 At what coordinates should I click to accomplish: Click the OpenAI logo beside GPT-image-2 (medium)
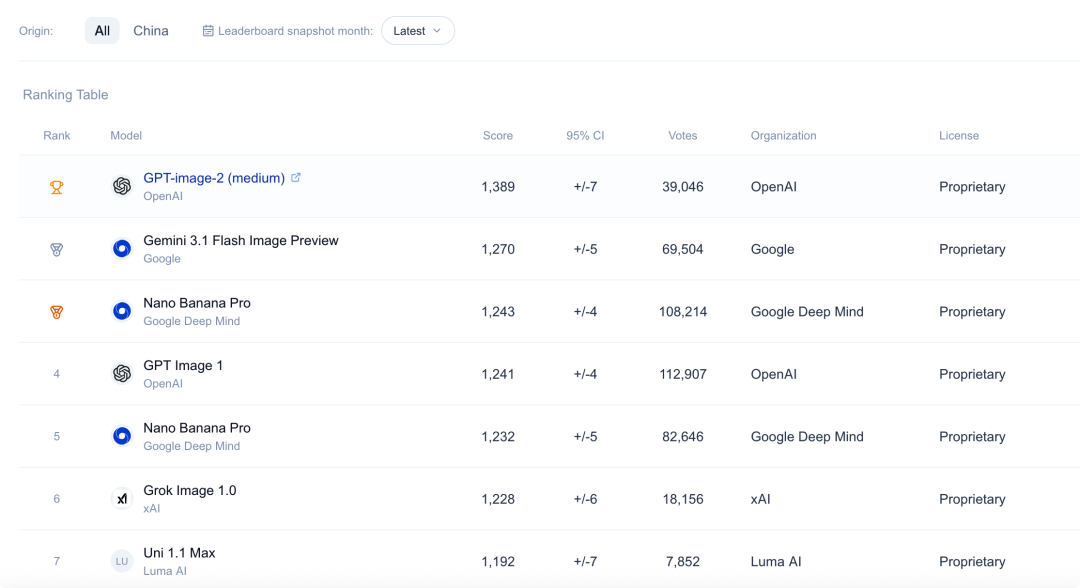tap(122, 186)
